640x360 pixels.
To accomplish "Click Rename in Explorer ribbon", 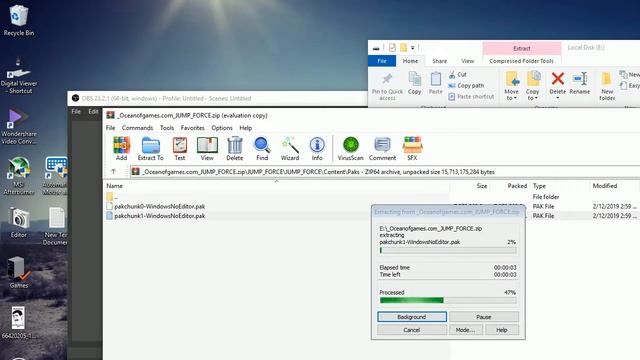I will click(580, 83).
